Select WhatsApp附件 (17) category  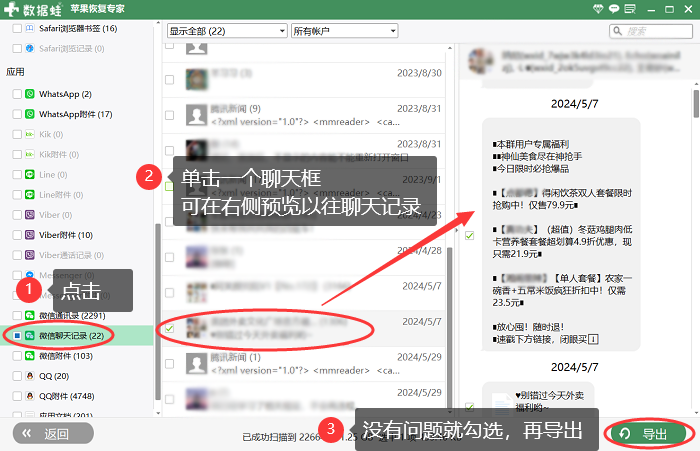pyautogui.click(x=75, y=114)
